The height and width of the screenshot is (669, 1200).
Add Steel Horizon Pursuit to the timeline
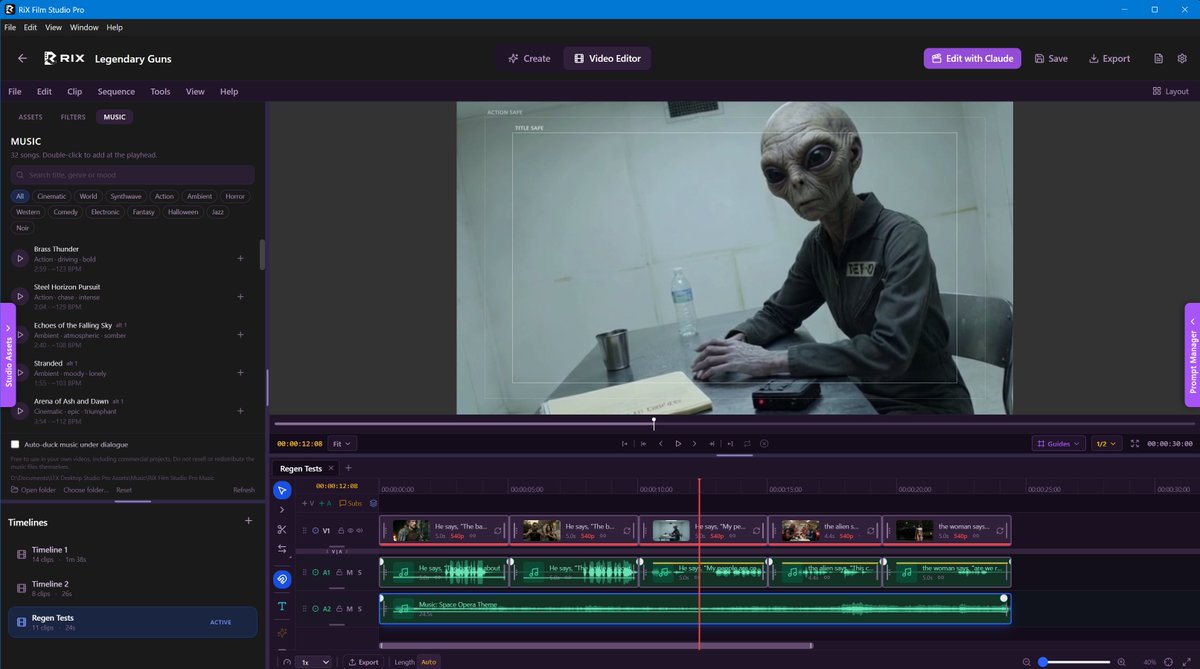(x=240, y=296)
